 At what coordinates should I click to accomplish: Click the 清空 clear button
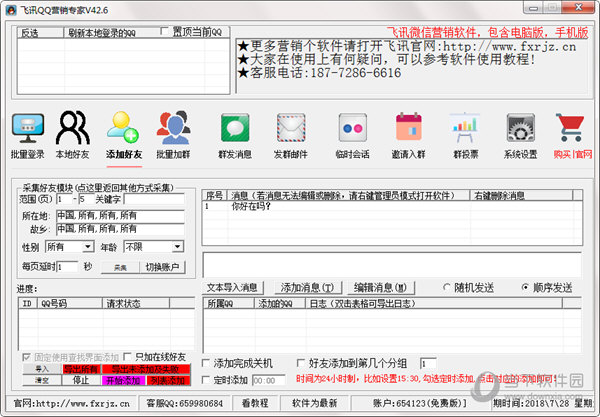click(x=42, y=380)
